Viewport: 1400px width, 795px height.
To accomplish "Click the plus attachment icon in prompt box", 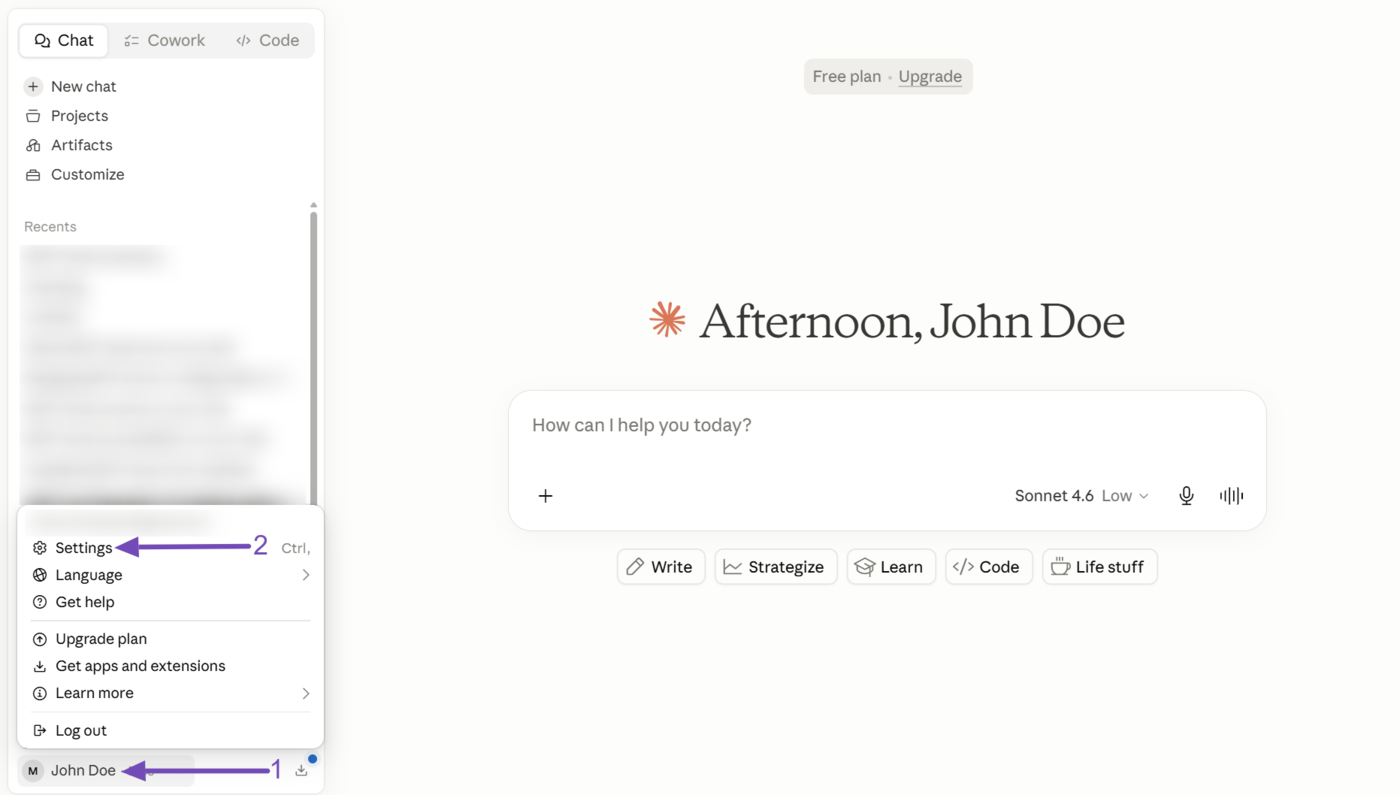I will click(545, 496).
